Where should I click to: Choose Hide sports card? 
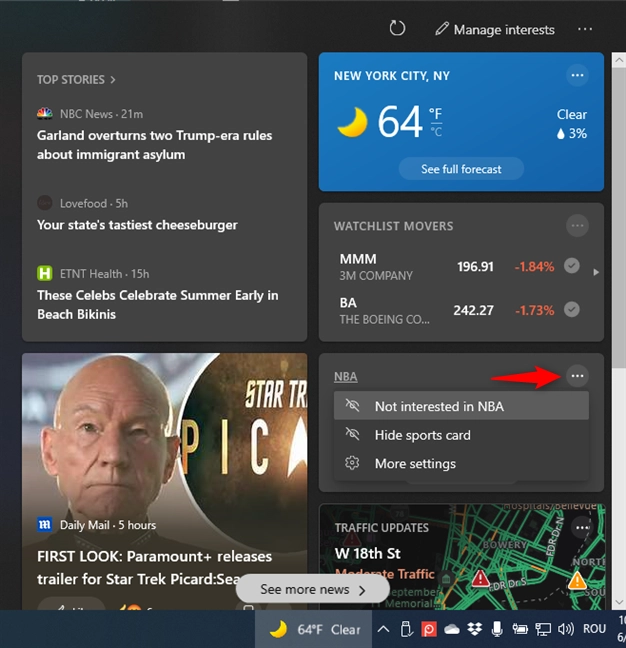461,435
